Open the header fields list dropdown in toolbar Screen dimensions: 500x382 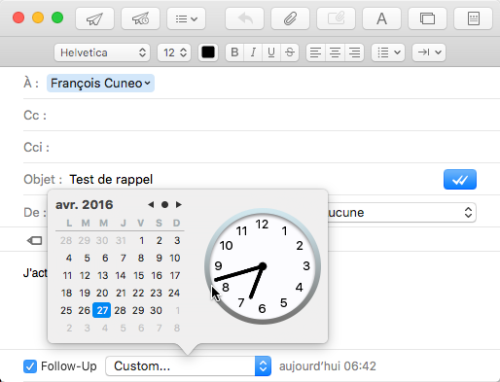(186, 19)
